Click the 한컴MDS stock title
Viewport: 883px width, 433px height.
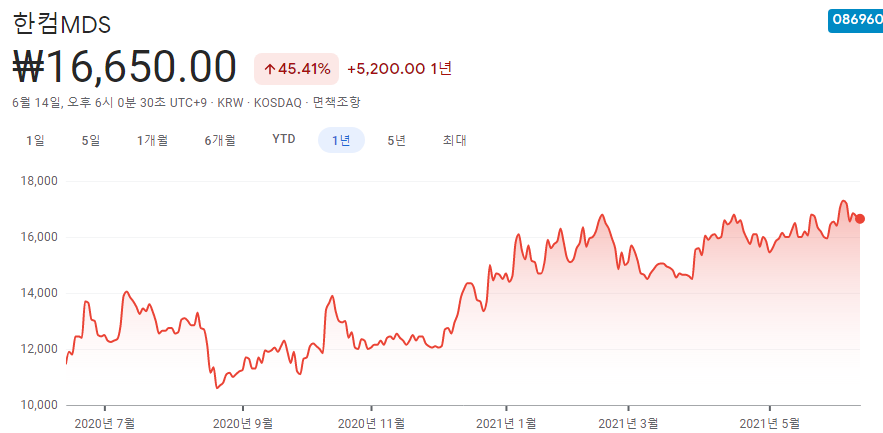62,24
